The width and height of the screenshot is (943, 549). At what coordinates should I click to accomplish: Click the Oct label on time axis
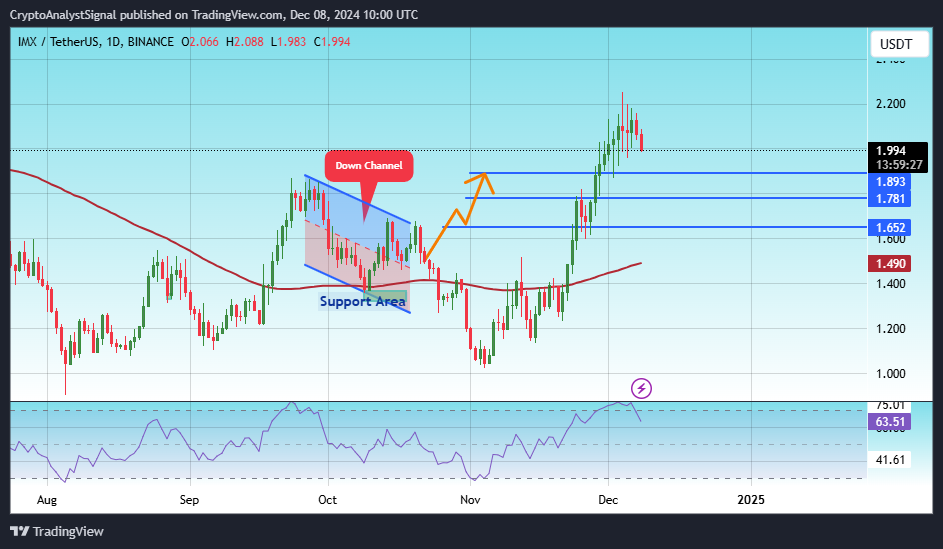pos(327,500)
